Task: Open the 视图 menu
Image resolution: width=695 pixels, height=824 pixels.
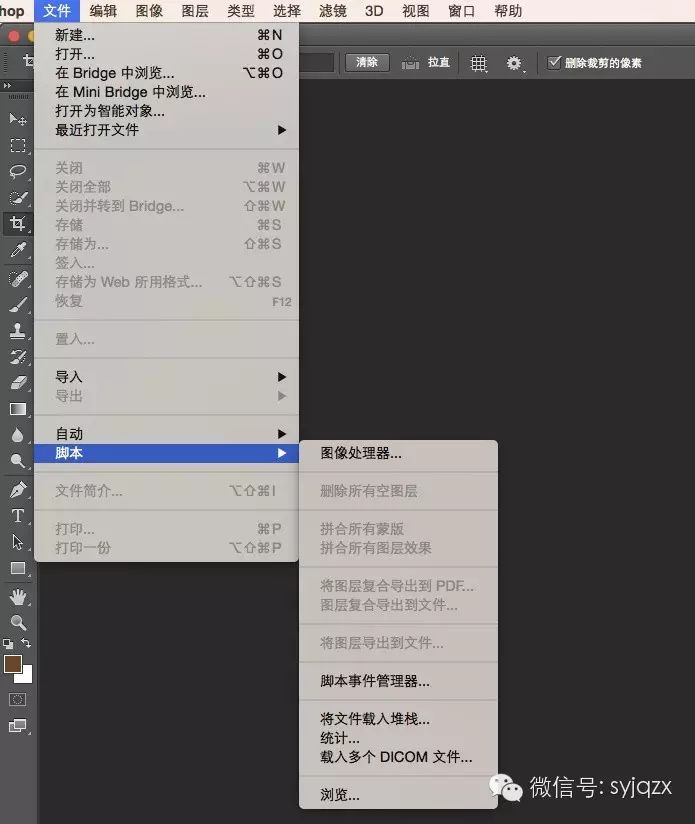Action: [x=416, y=11]
